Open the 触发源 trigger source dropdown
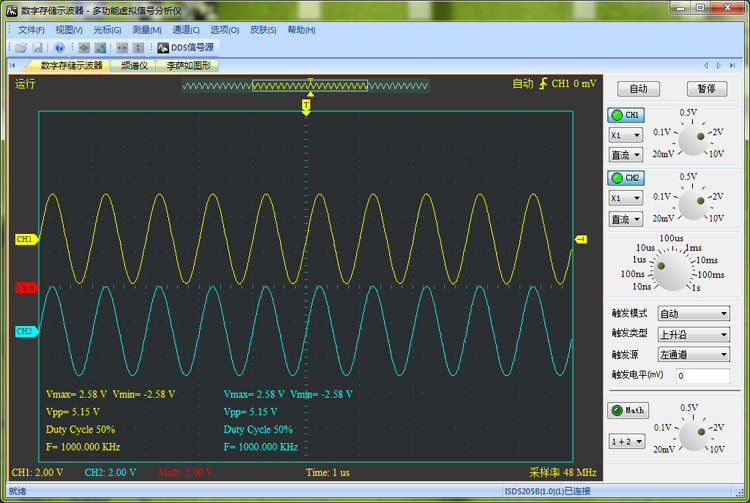This screenshot has width=750, height=503. tap(692, 354)
